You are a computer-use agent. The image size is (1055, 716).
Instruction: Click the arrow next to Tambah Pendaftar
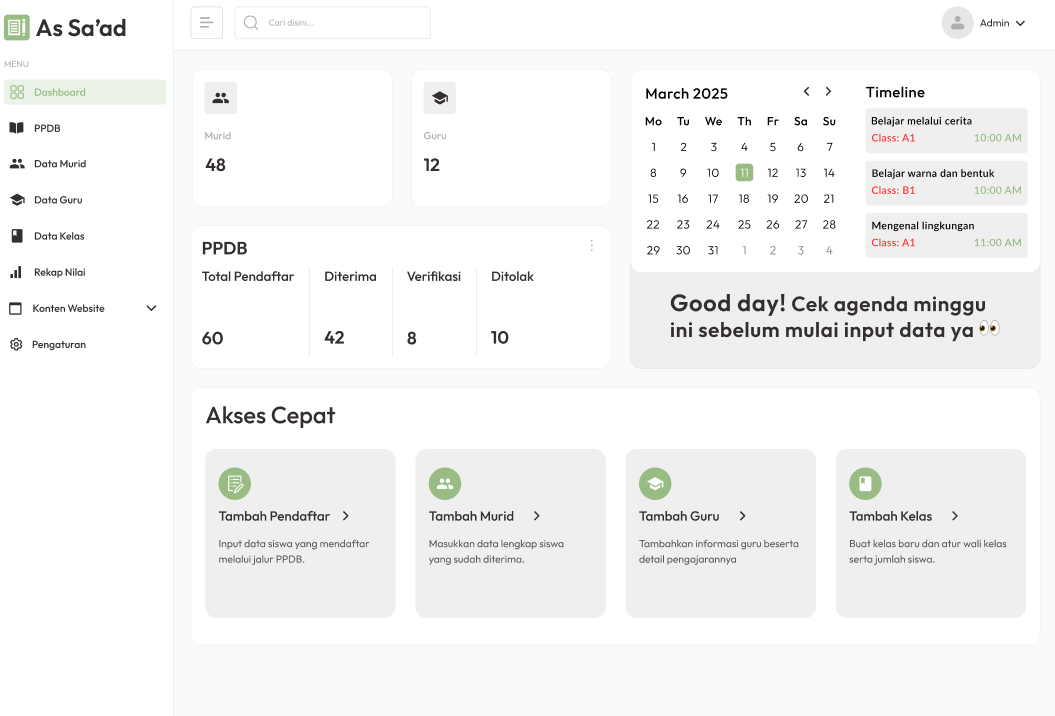coord(346,516)
